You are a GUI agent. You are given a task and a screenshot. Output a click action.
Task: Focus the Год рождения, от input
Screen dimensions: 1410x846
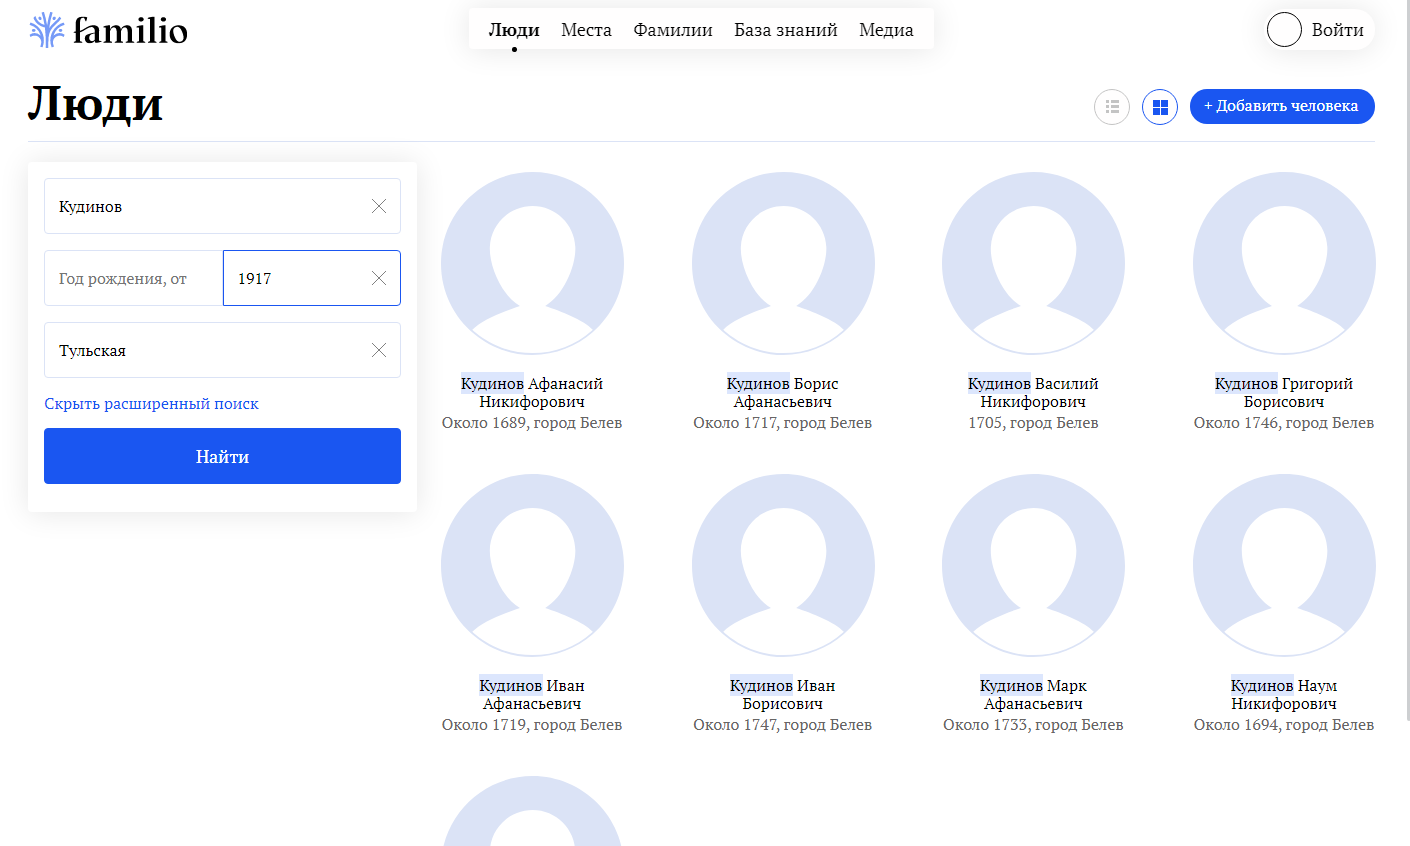(133, 278)
